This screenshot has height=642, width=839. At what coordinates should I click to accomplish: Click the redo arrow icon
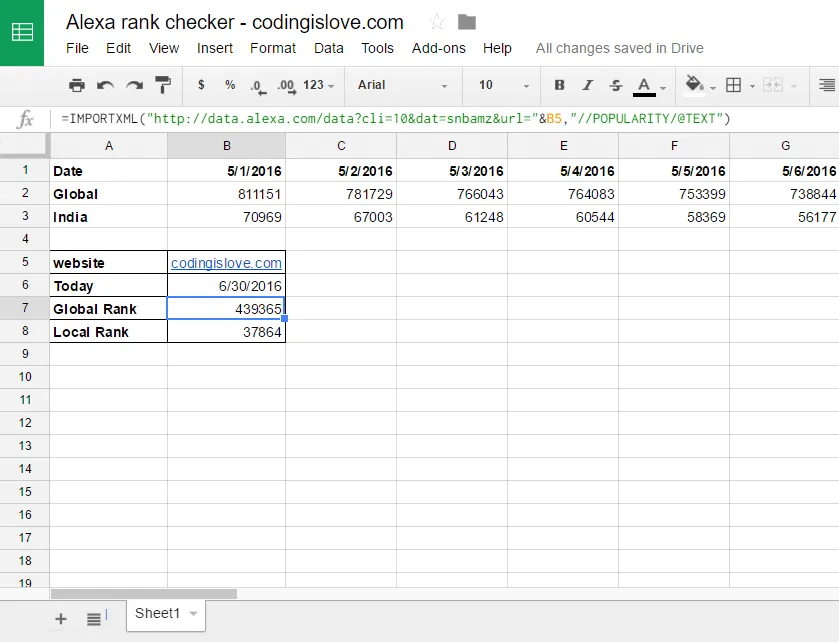click(x=134, y=85)
